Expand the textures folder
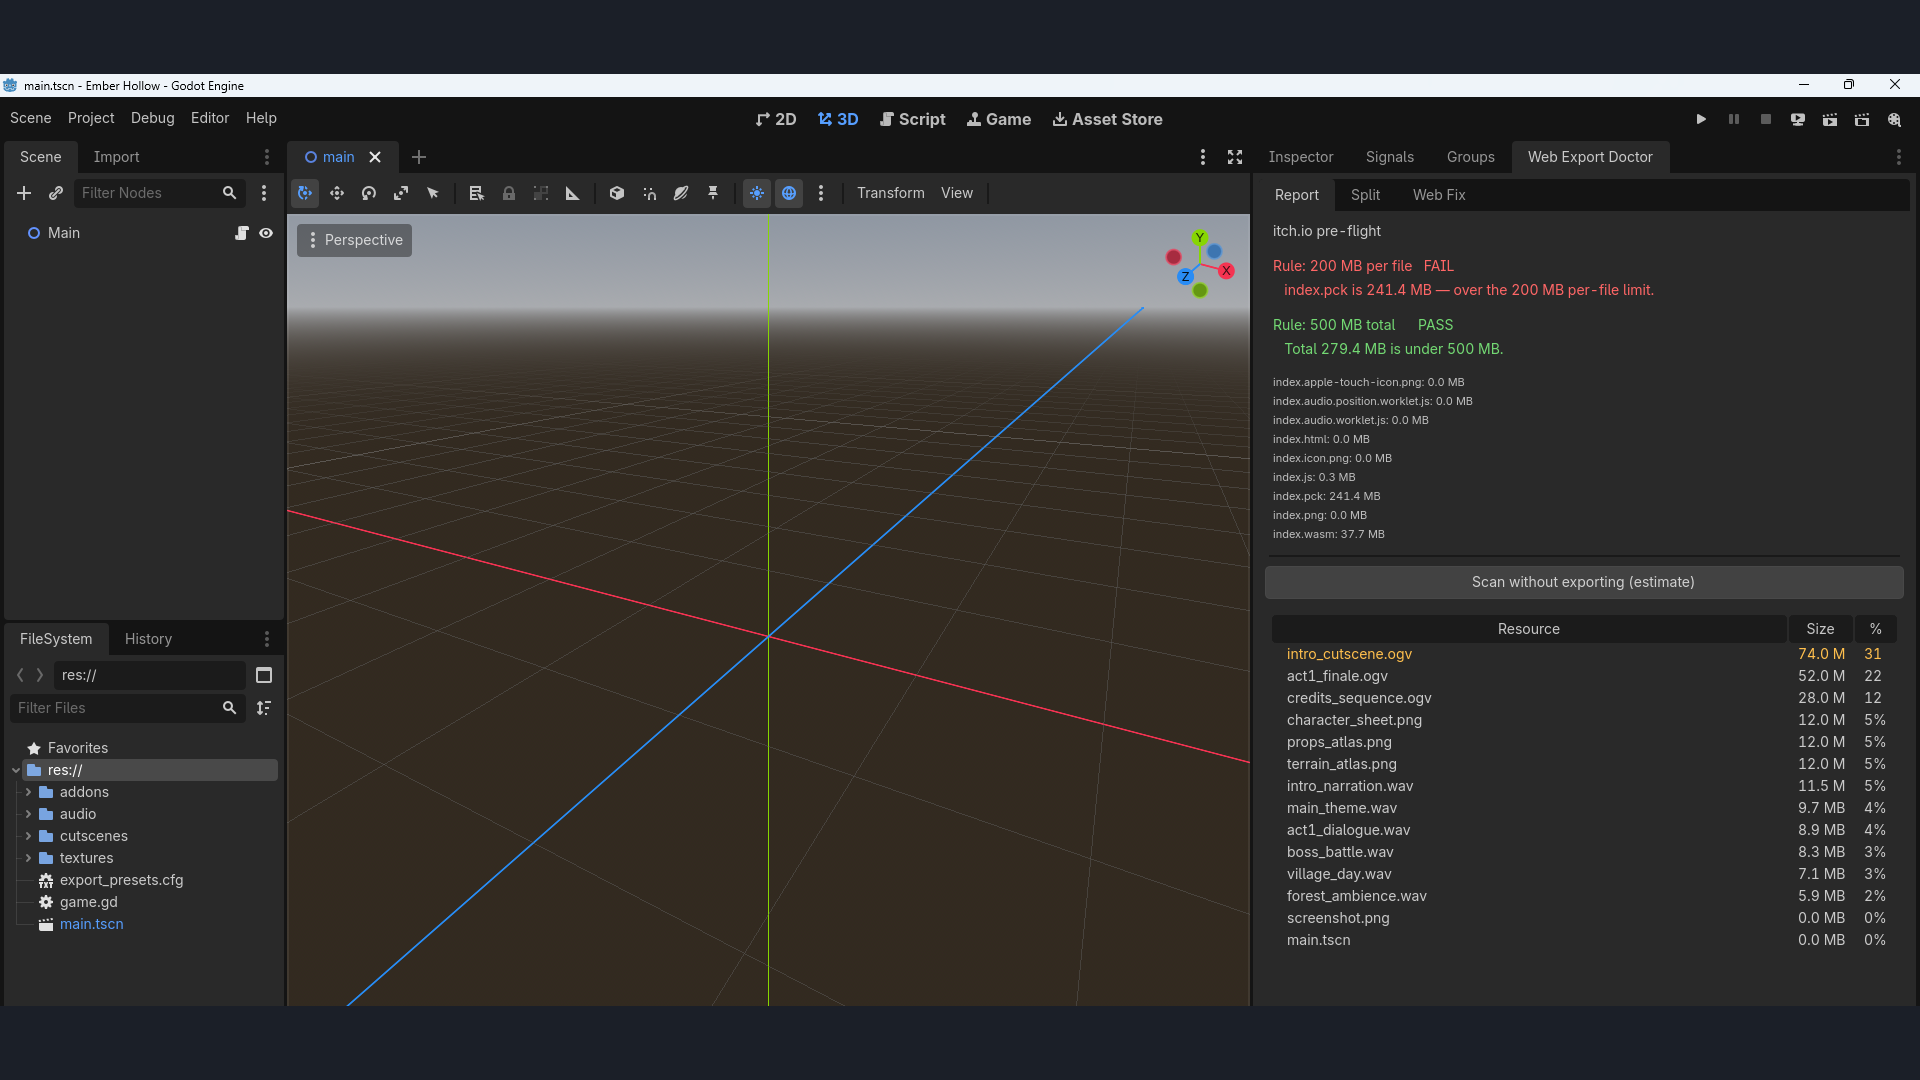 (28, 858)
